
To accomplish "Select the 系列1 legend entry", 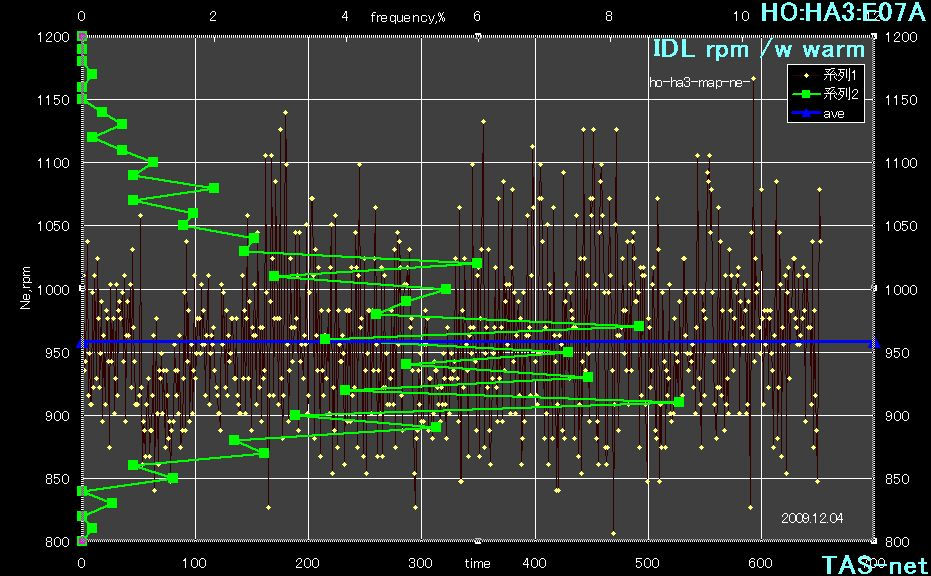I will pyautogui.click(x=826, y=75).
